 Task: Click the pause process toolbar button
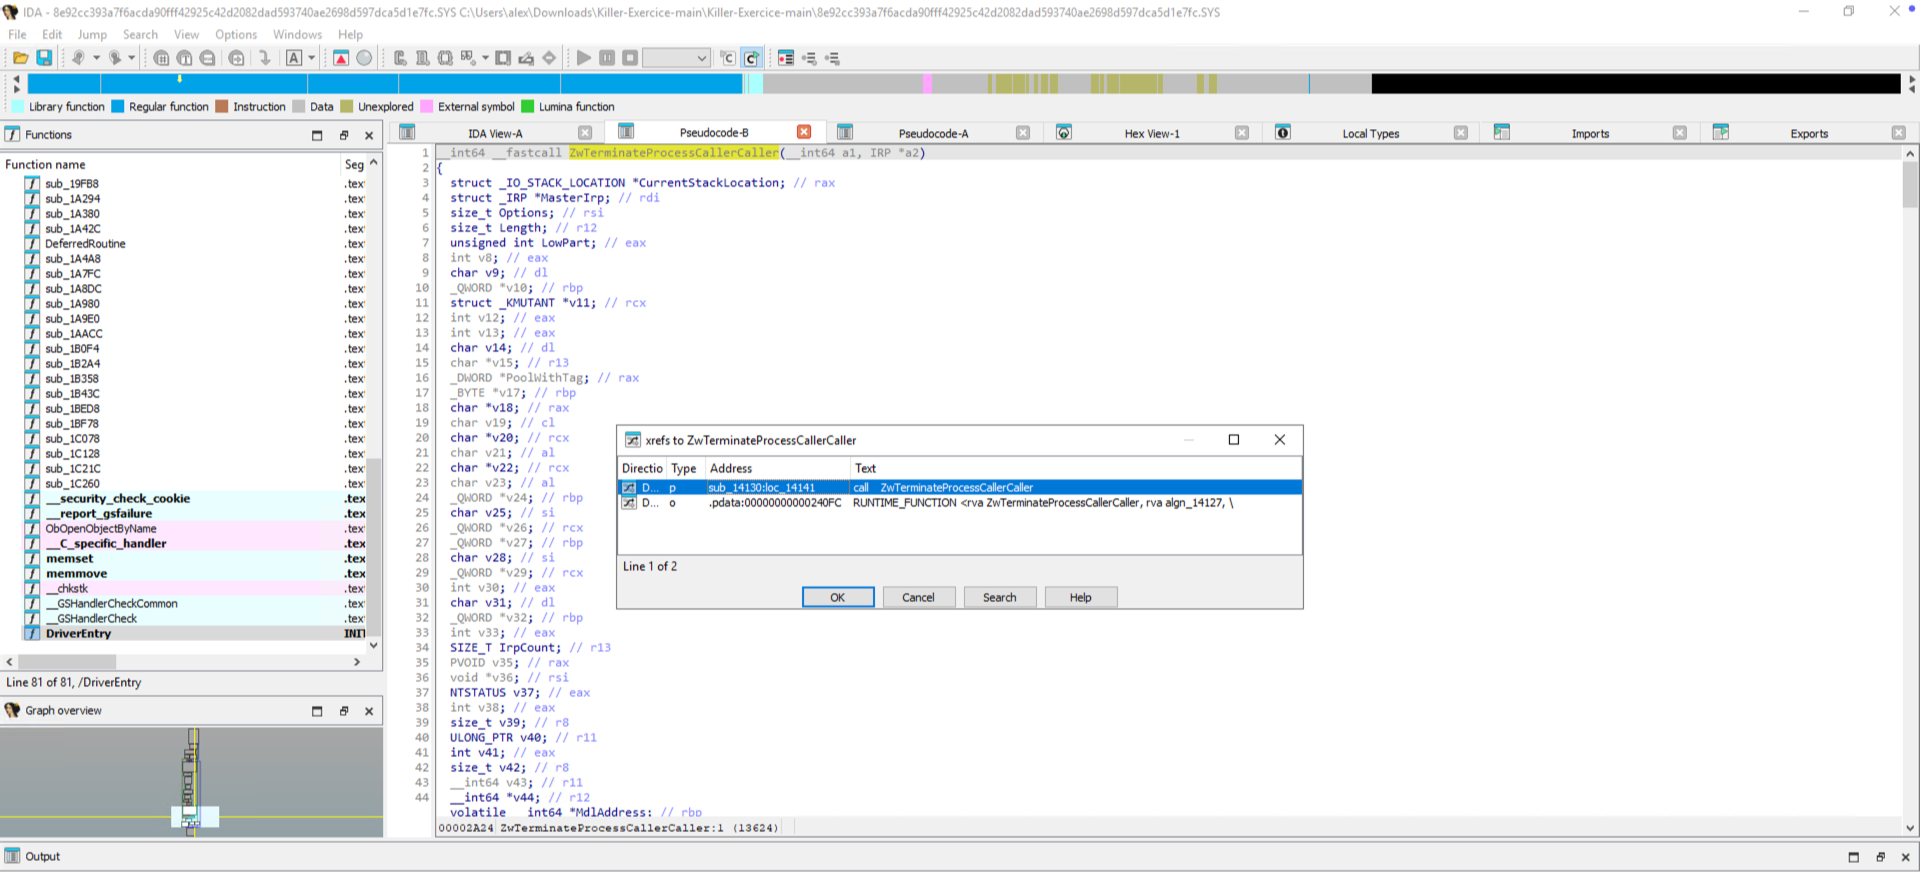[x=607, y=58]
